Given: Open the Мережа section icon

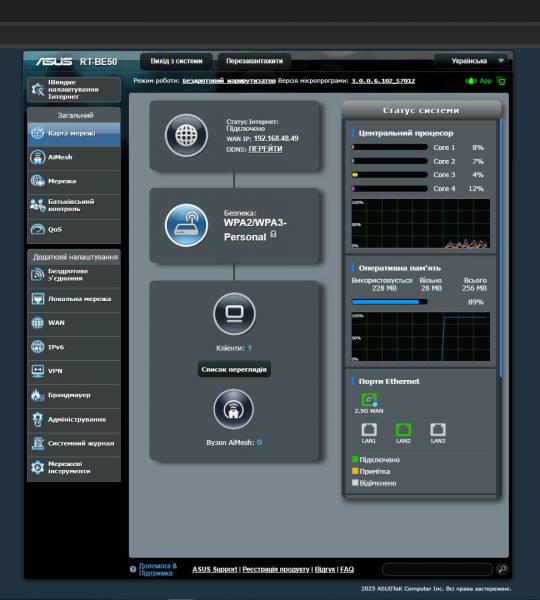Looking at the screenshot, I should (x=38, y=181).
